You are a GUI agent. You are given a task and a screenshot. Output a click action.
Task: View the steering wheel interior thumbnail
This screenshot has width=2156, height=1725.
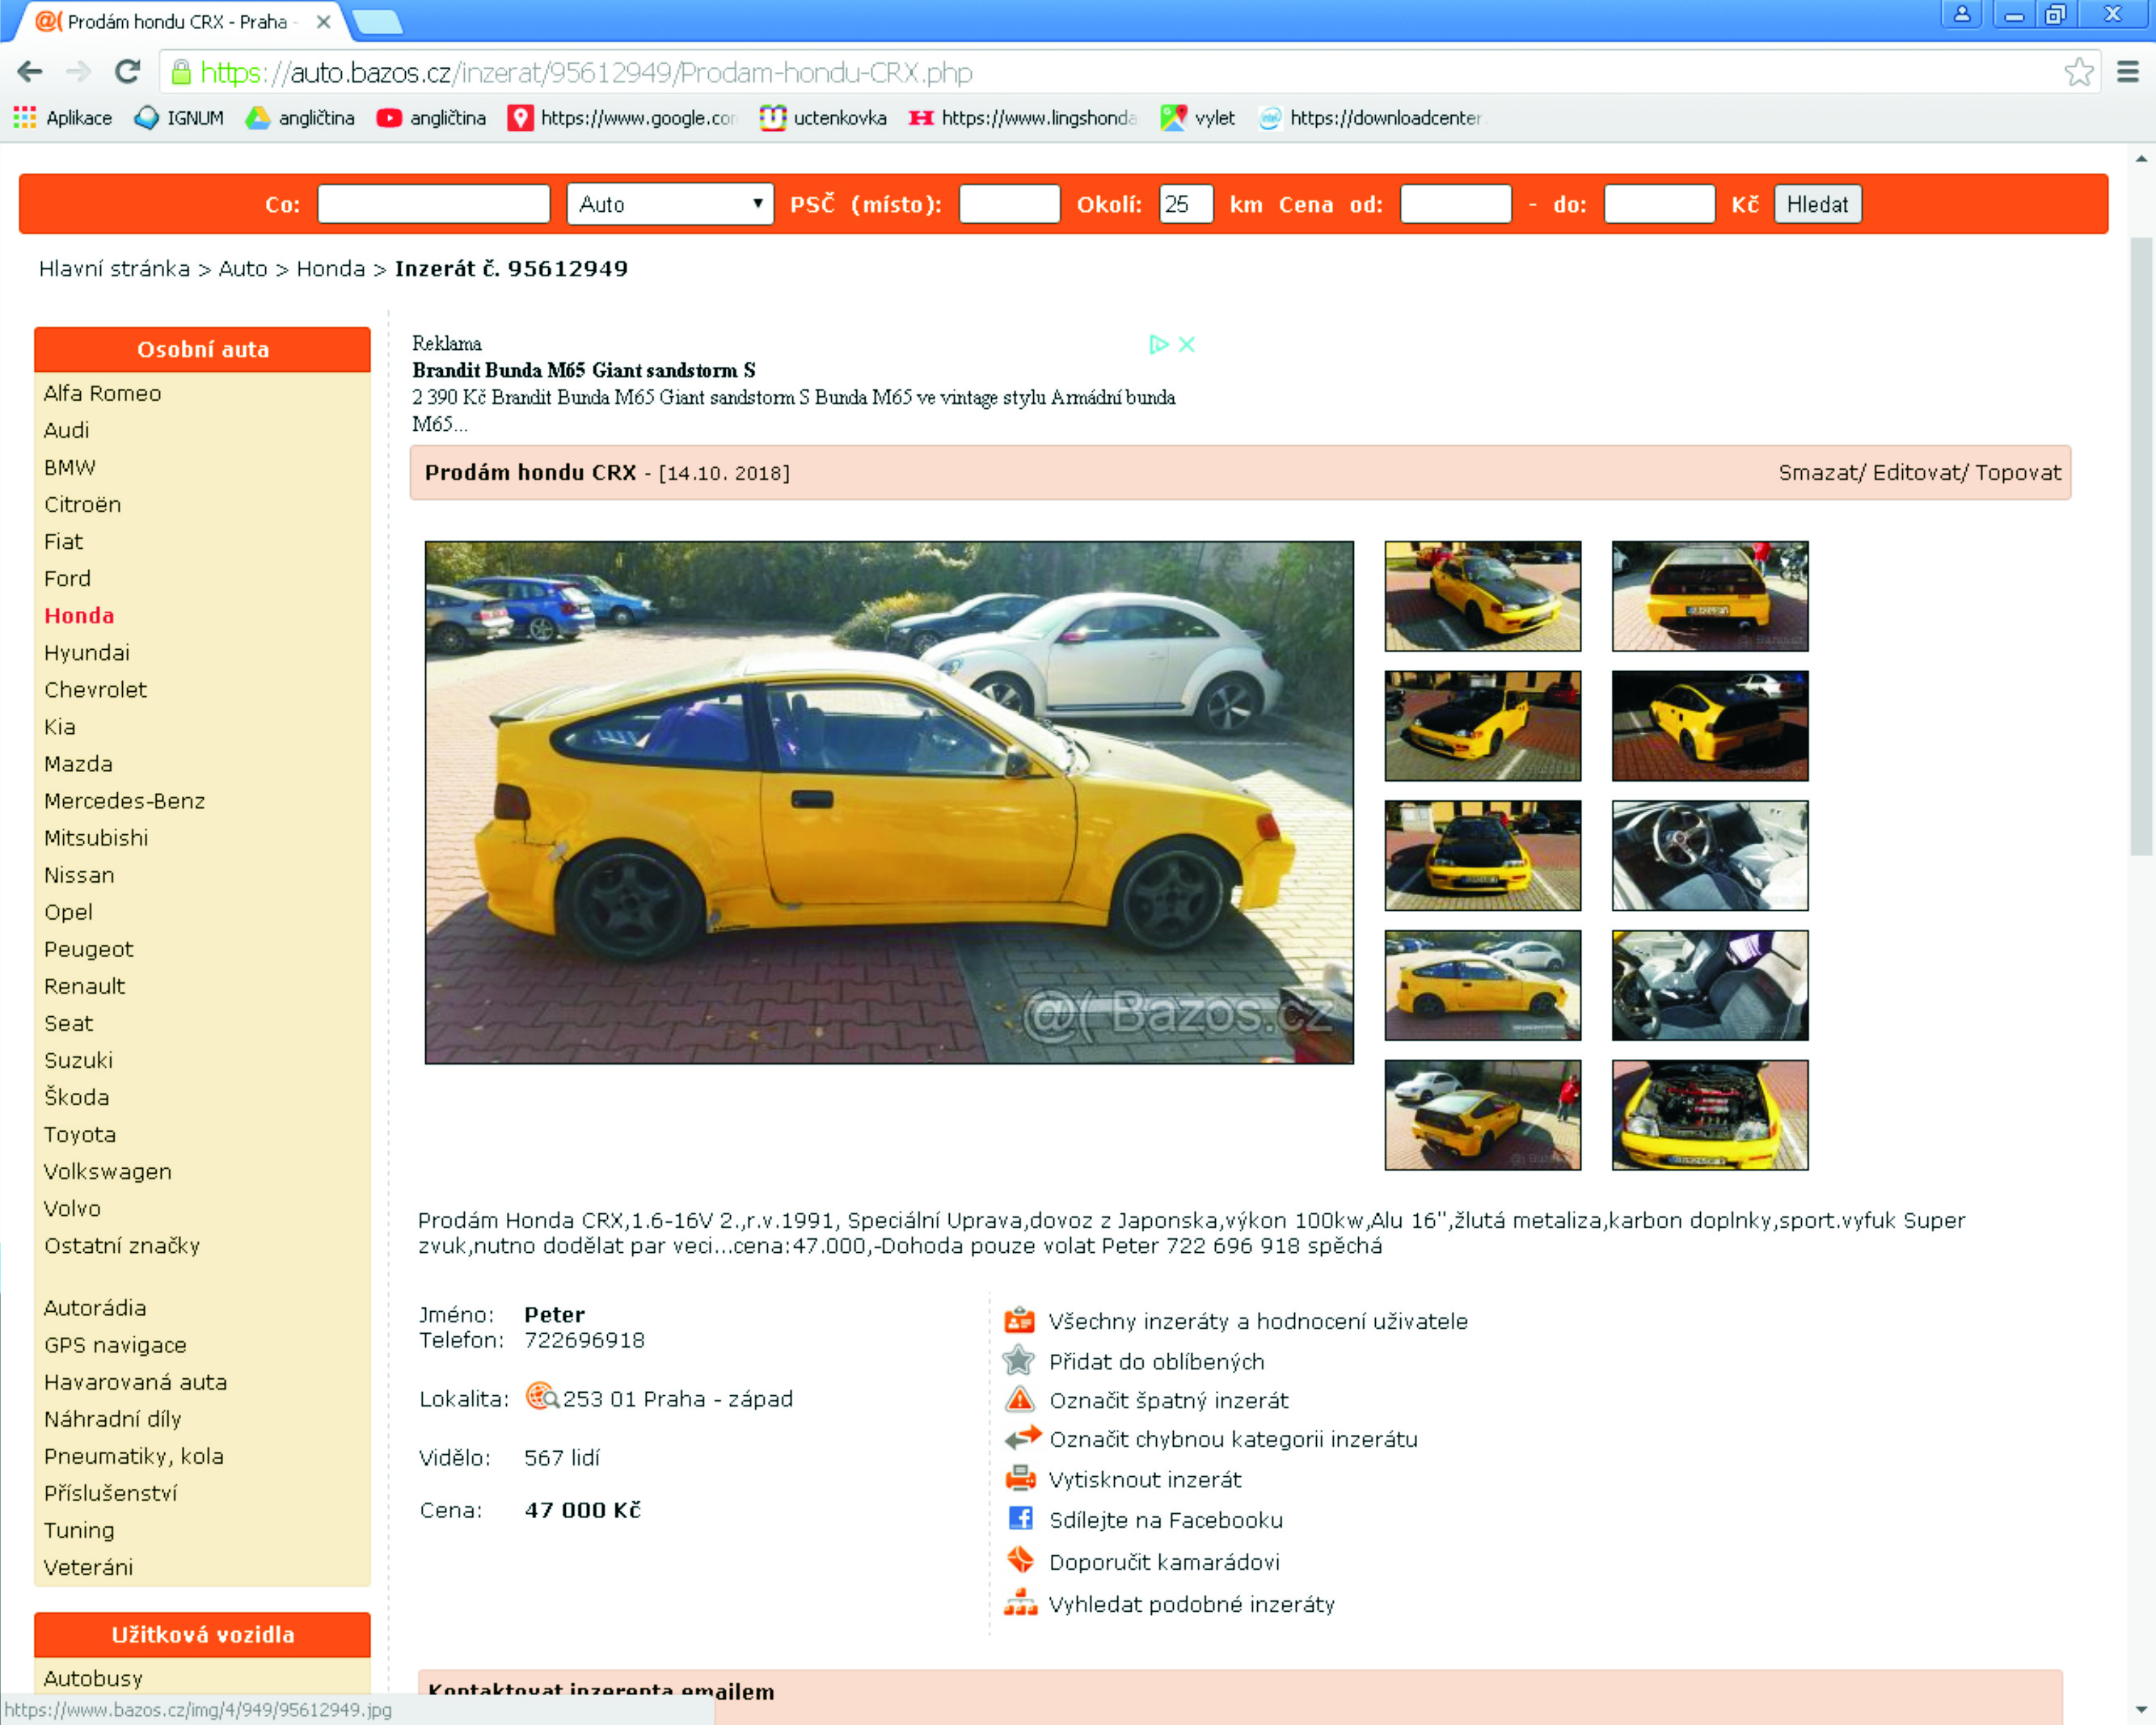[1709, 855]
